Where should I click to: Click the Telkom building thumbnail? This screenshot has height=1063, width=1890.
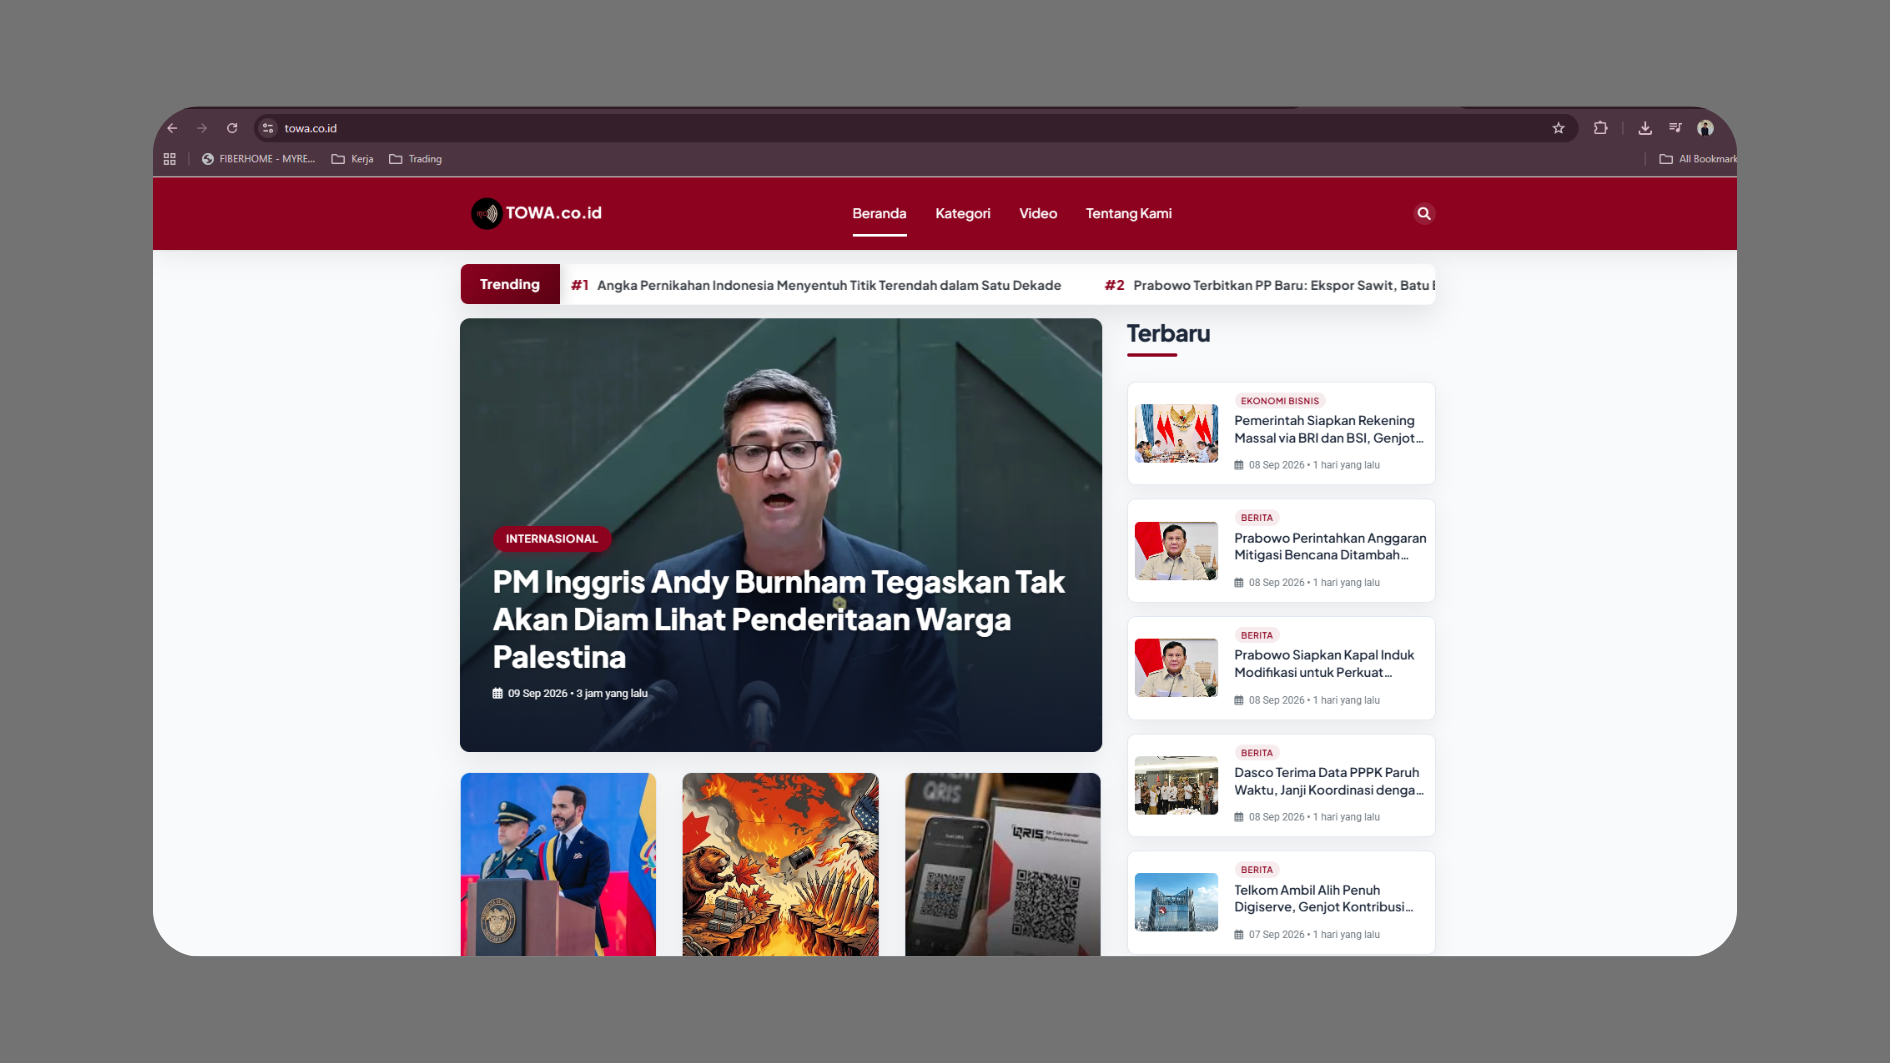[1176, 902]
